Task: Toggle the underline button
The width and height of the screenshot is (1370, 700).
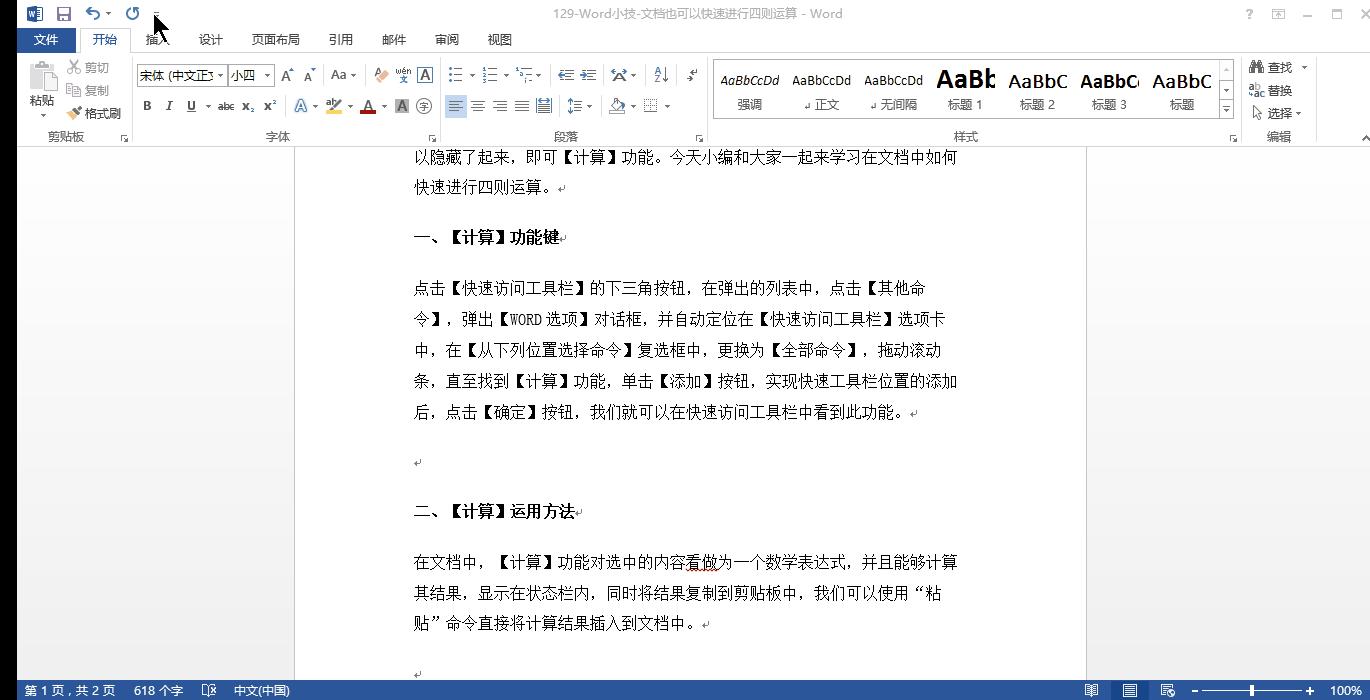Action: point(189,105)
